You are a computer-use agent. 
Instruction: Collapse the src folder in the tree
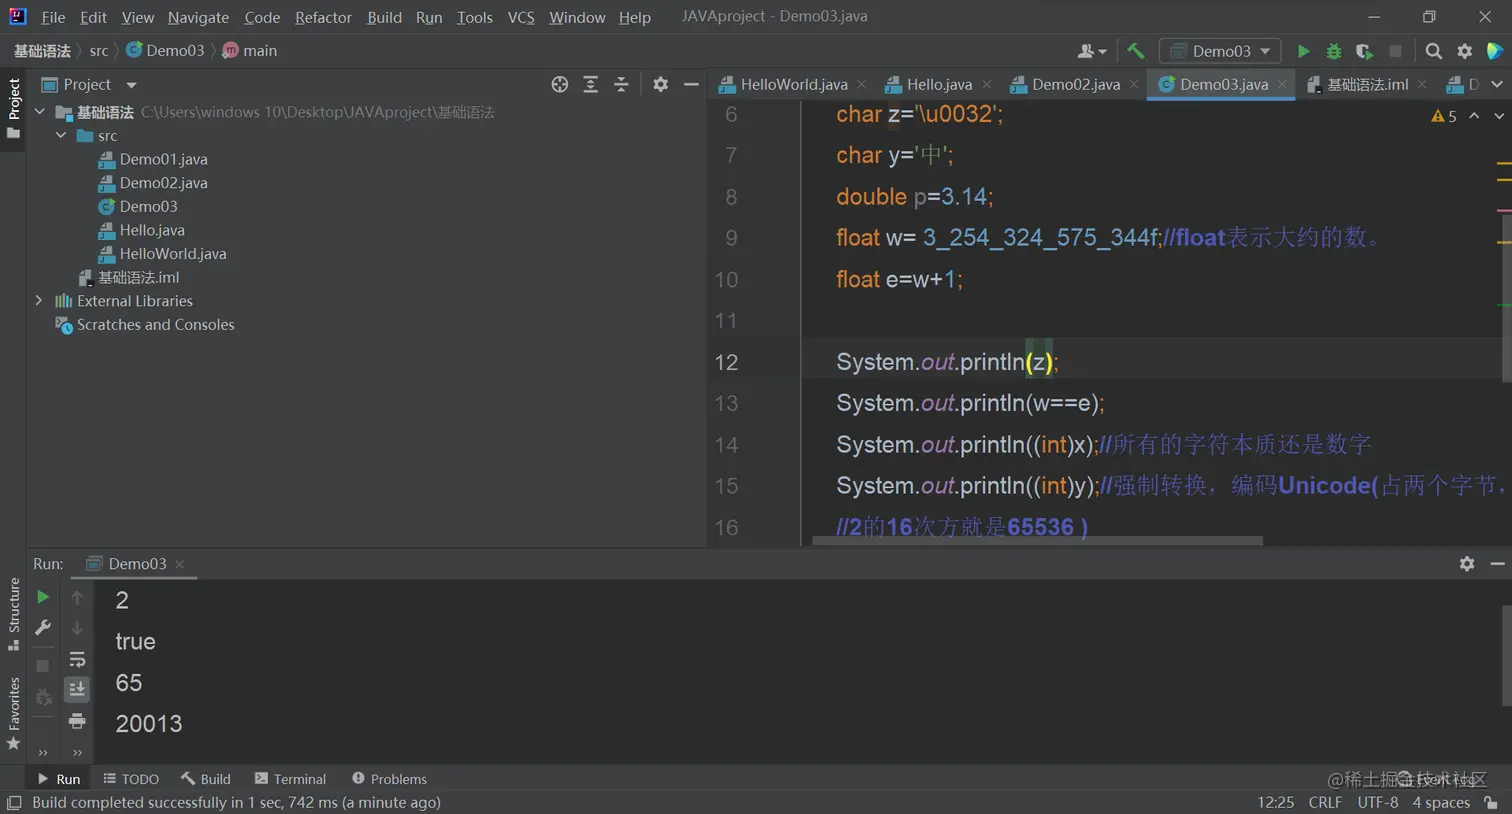click(x=61, y=136)
